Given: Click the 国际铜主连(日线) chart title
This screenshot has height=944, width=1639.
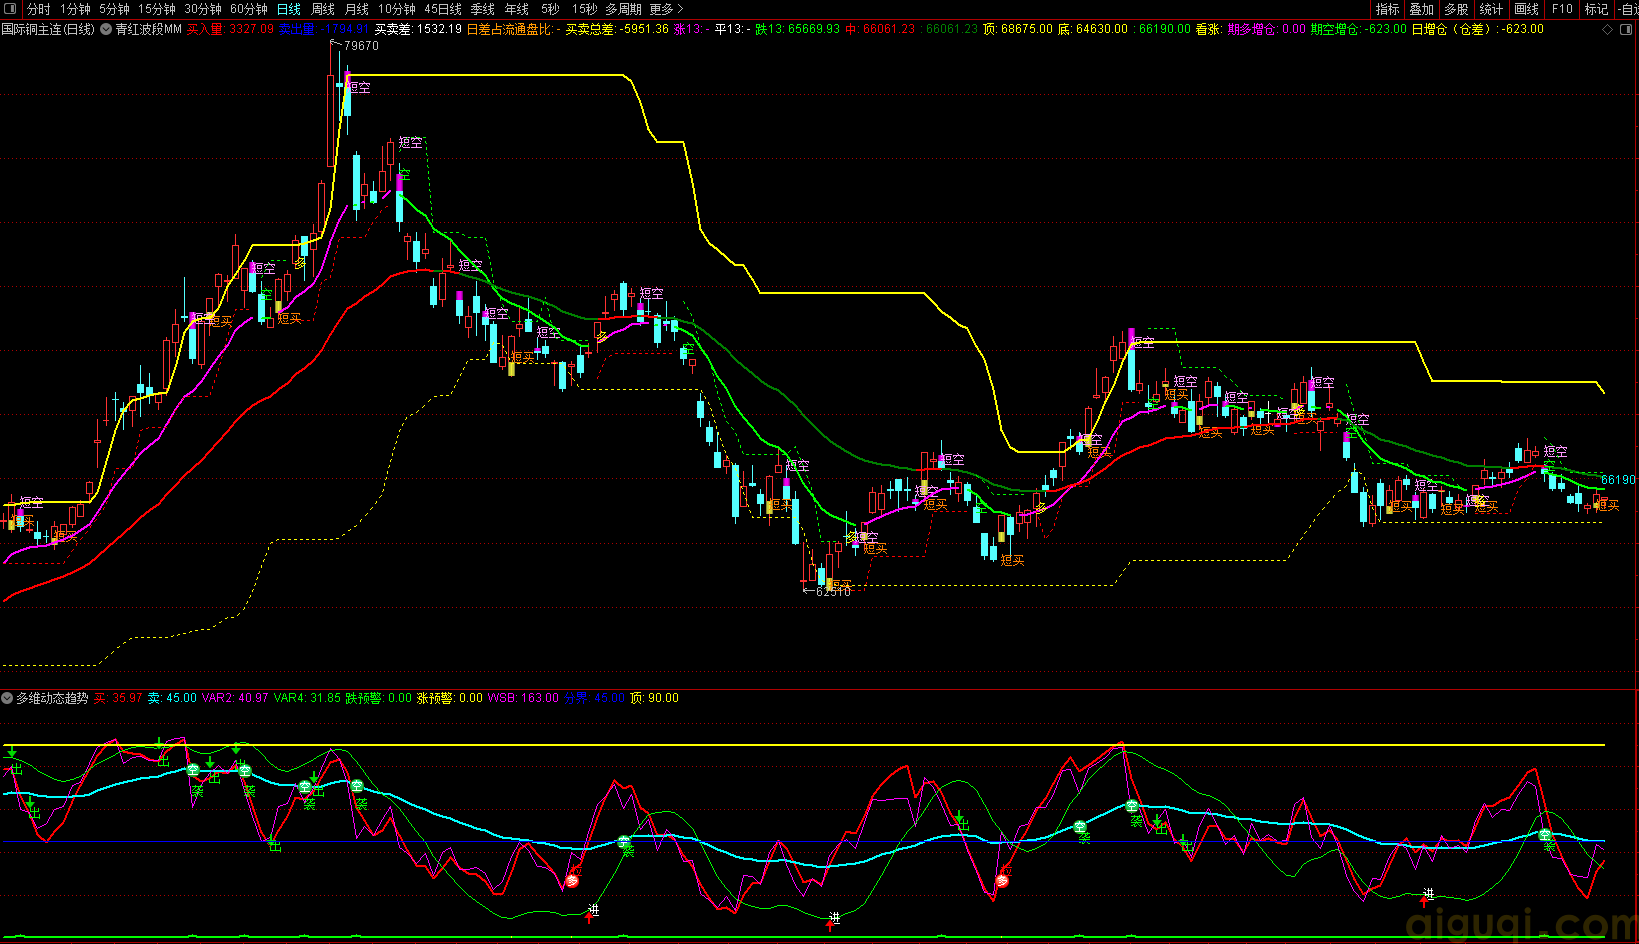Looking at the screenshot, I should pyautogui.click(x=48, y=29).
